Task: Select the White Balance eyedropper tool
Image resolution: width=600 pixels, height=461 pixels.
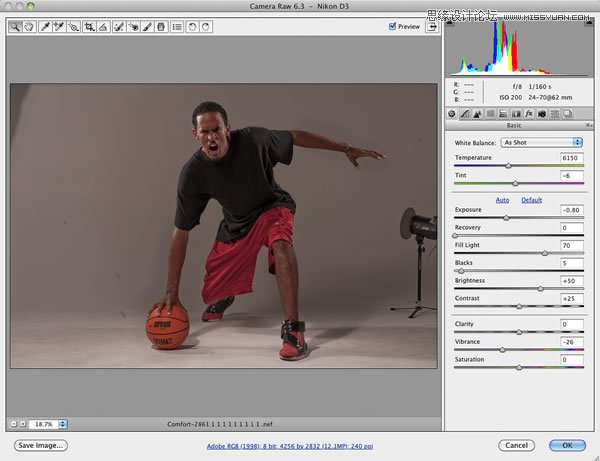Action: (45, 27)
